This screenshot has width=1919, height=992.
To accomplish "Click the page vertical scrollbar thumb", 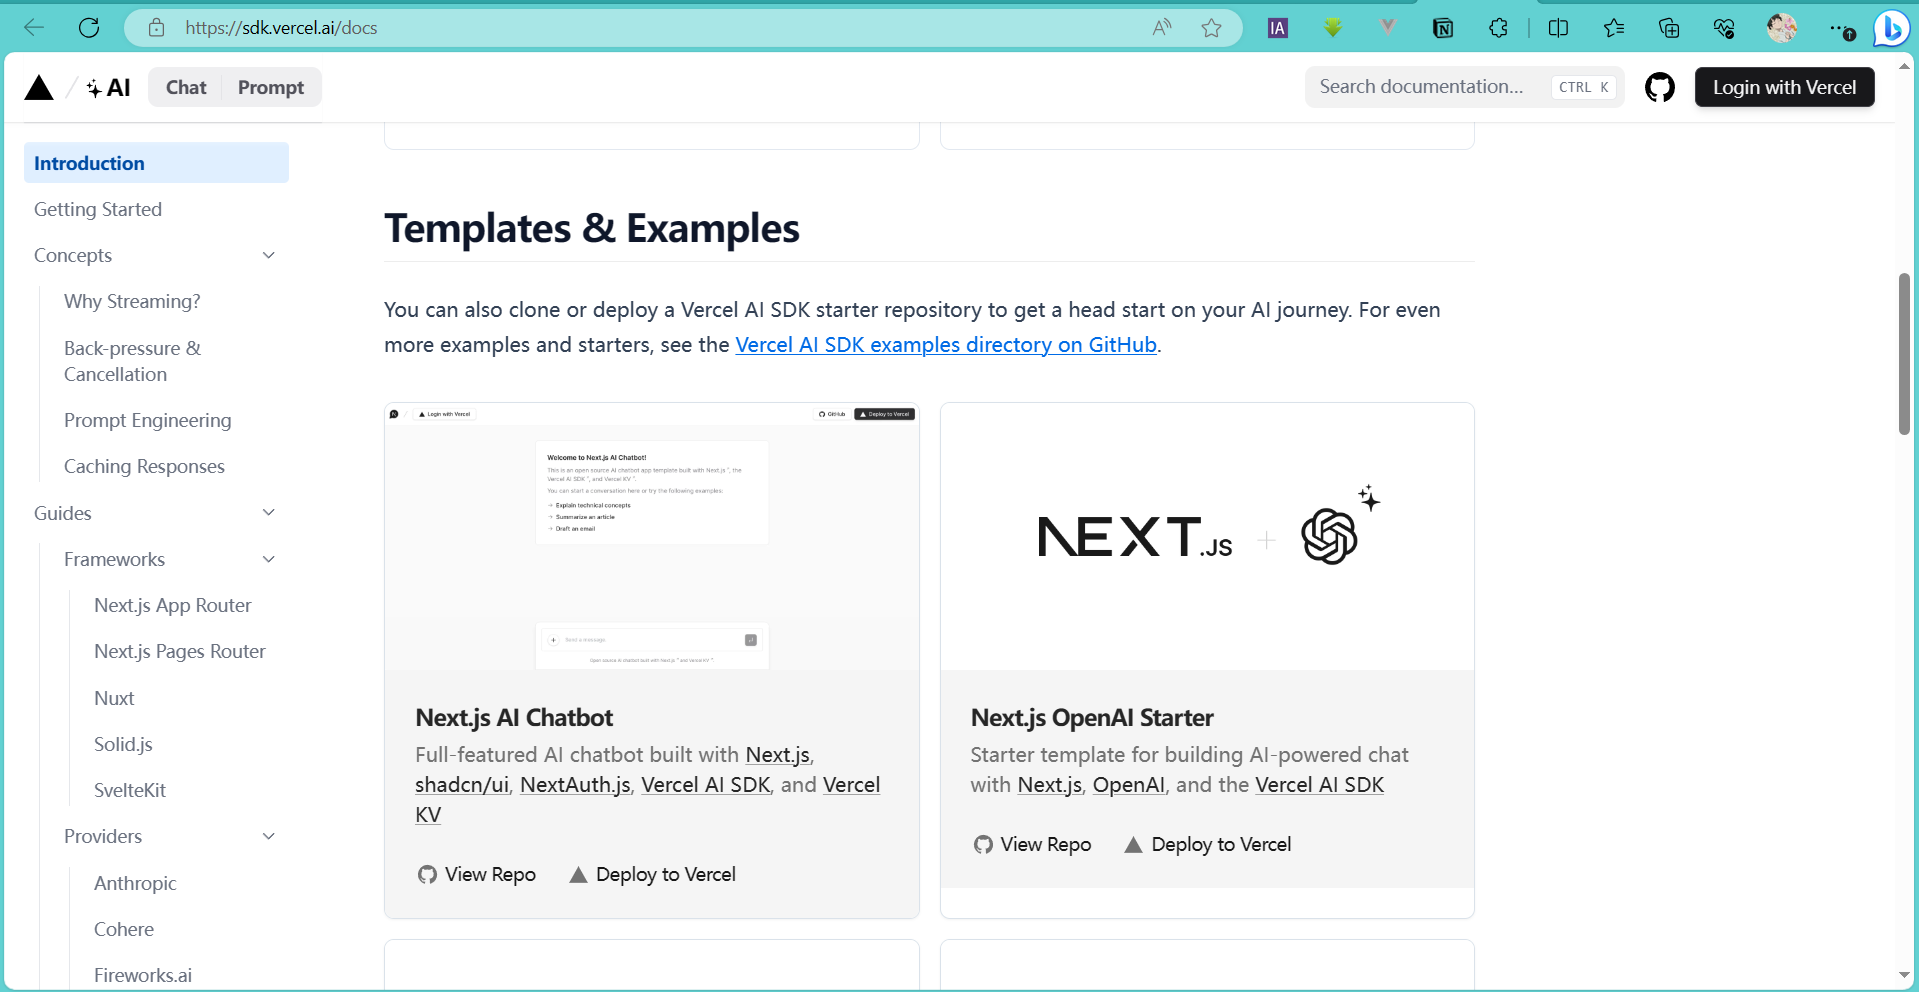I will [1904, 354].
